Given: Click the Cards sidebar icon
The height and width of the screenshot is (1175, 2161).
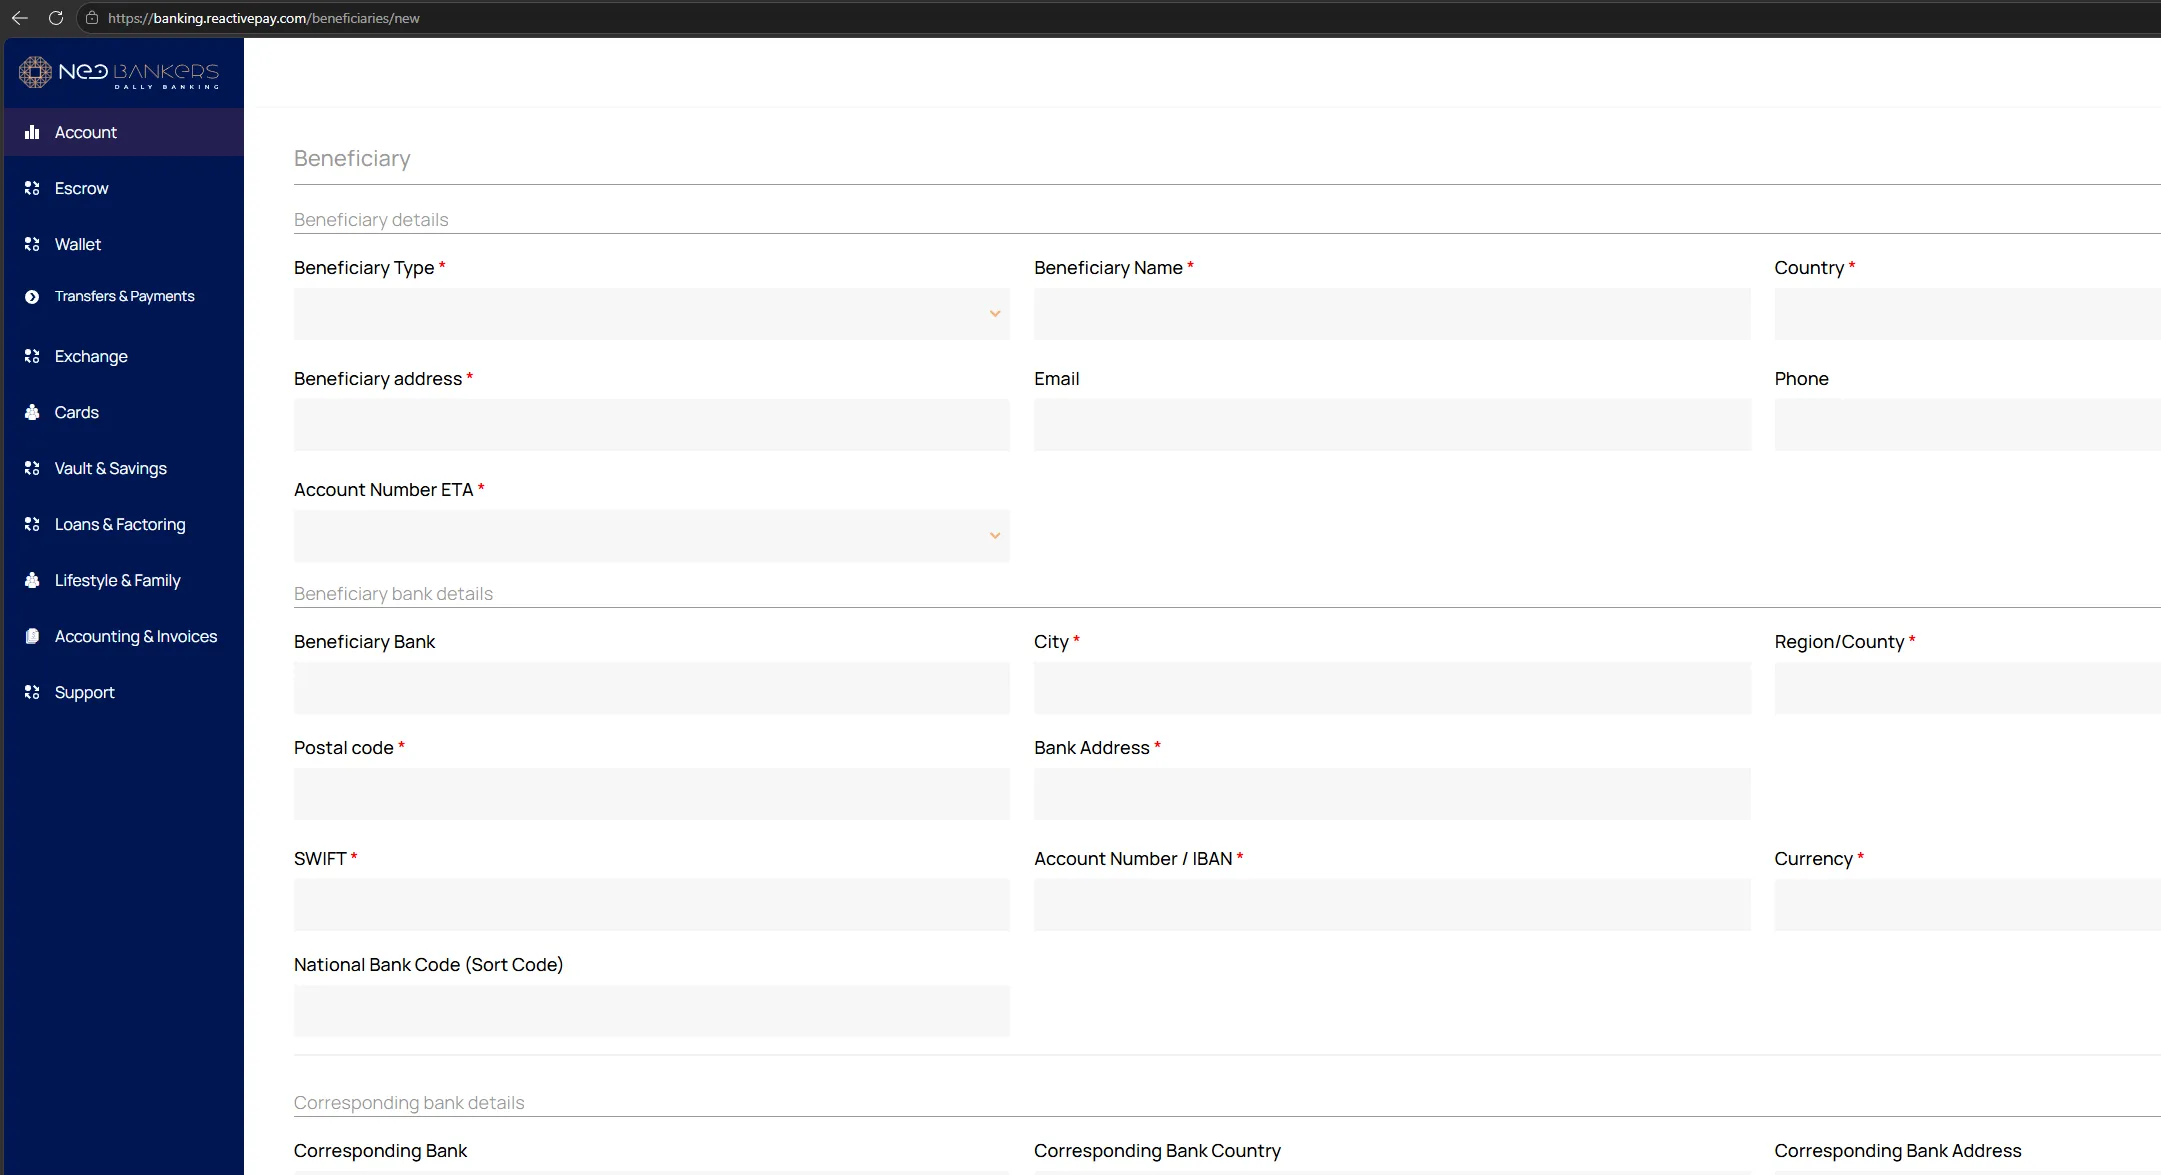Looking at the screenshot, I should pos(32,412).
